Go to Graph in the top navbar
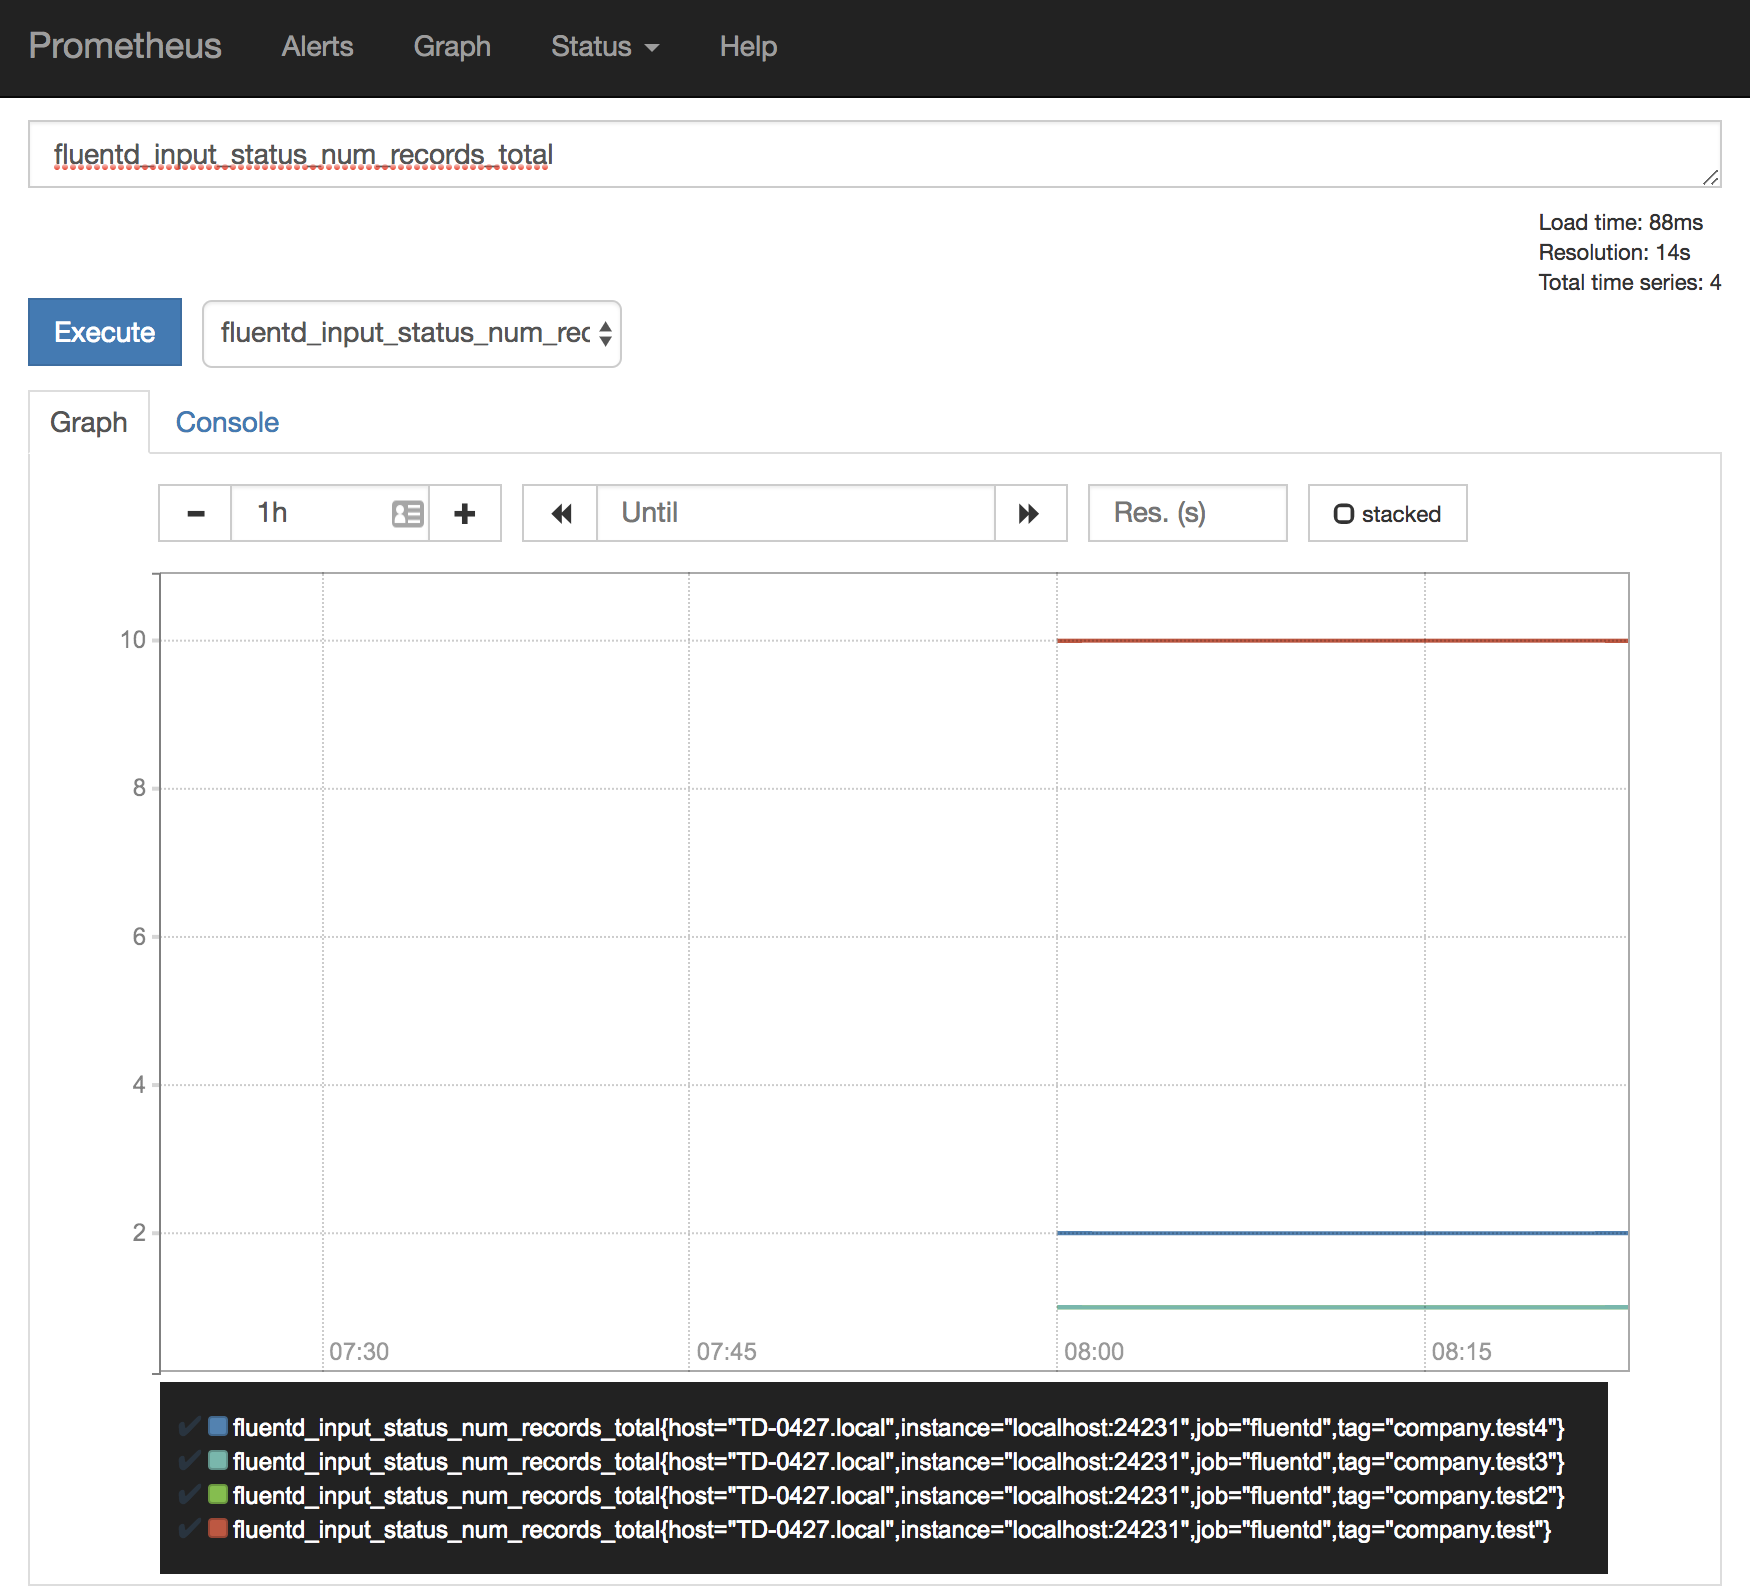The image size is (1750, 1594). click(452, 47)
